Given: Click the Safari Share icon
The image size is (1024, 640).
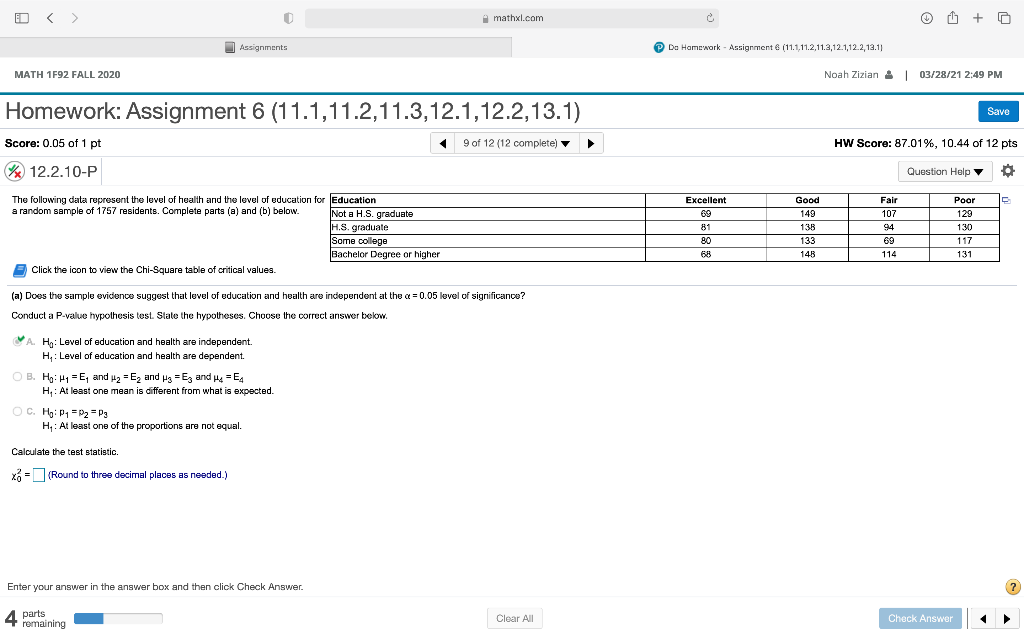Looking at the screenshot, I should (953, 17).
